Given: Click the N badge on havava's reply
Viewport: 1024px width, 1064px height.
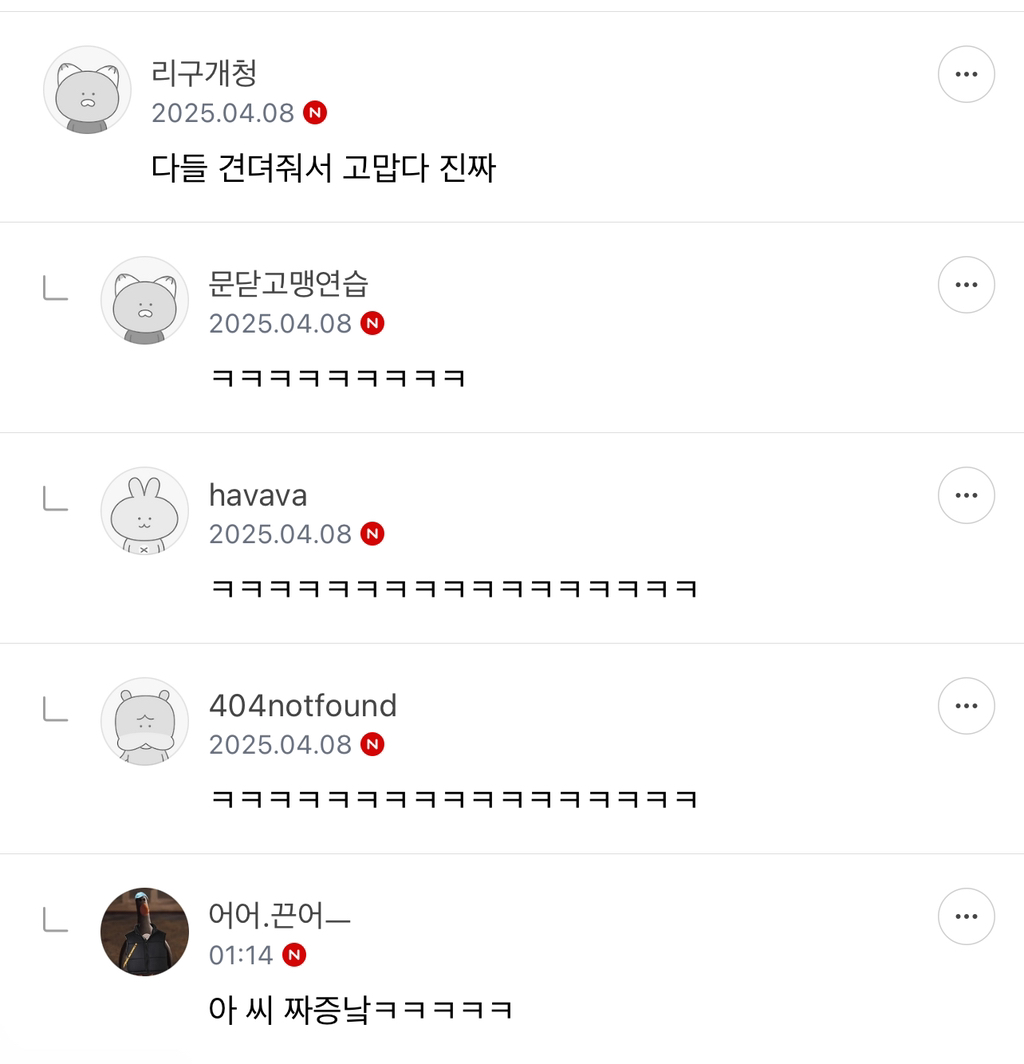Looking at the screenshot, I should [x=372, y=534].
